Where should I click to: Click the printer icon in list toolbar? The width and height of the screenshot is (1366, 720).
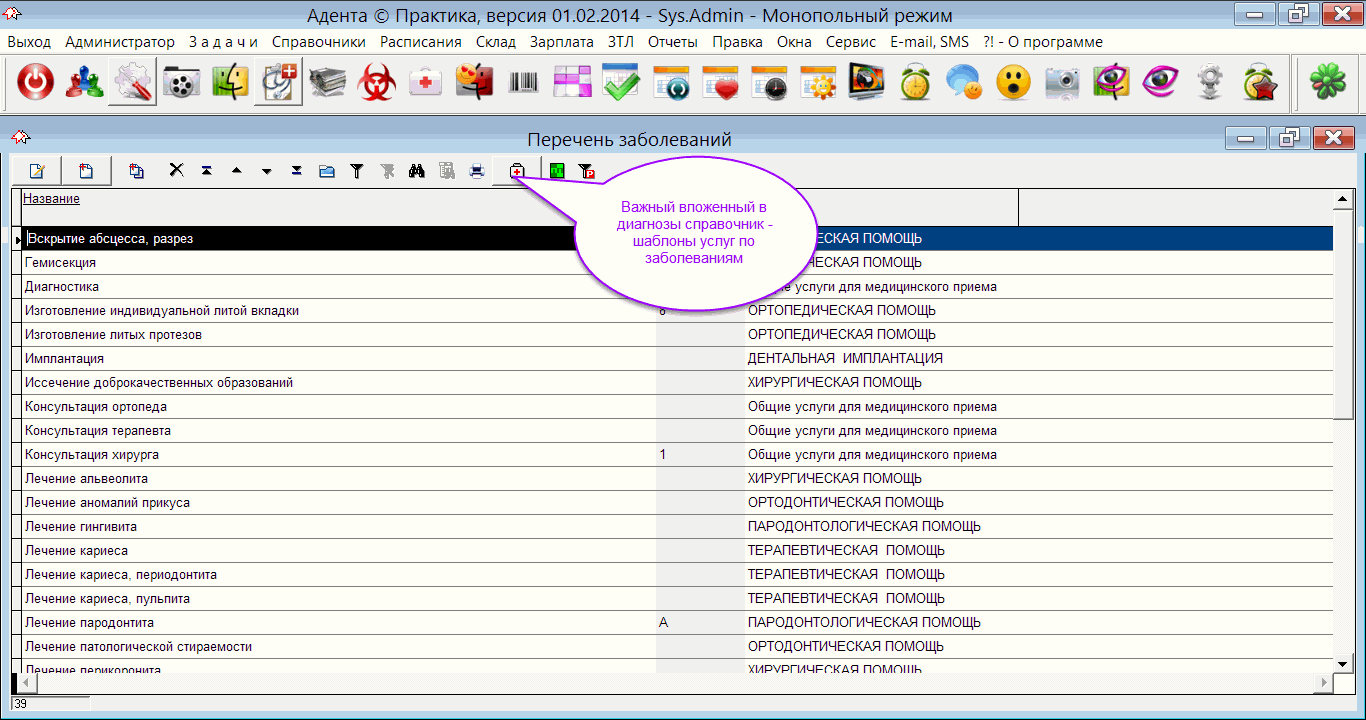(477, 171)
